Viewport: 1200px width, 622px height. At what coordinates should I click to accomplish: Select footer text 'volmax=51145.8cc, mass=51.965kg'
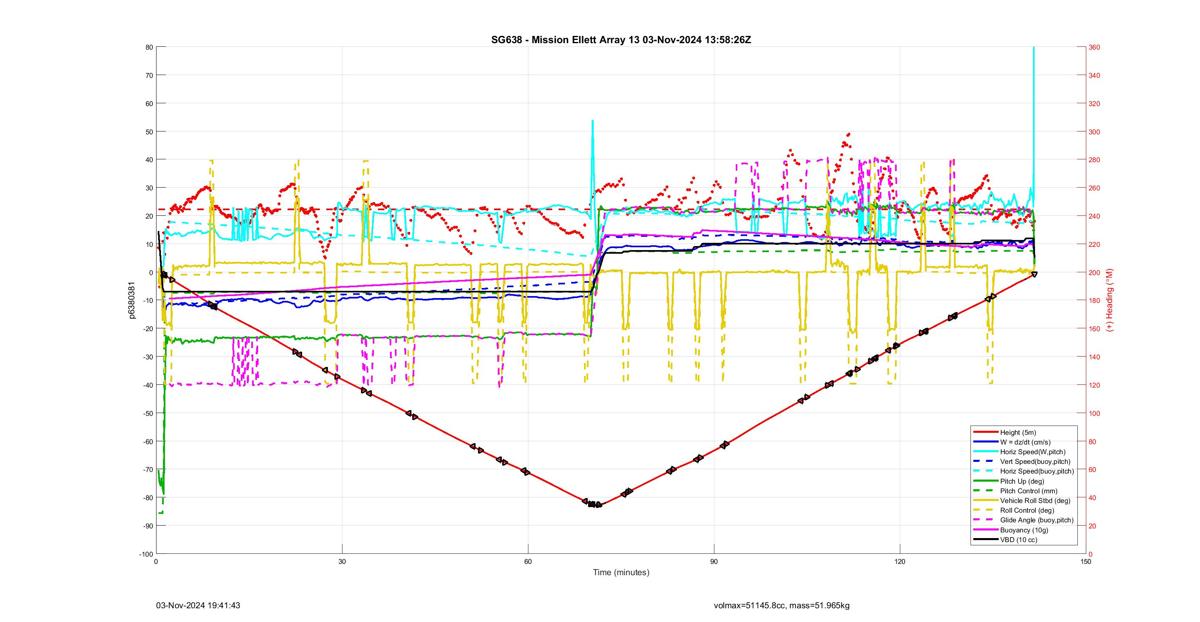pos(783,604)
